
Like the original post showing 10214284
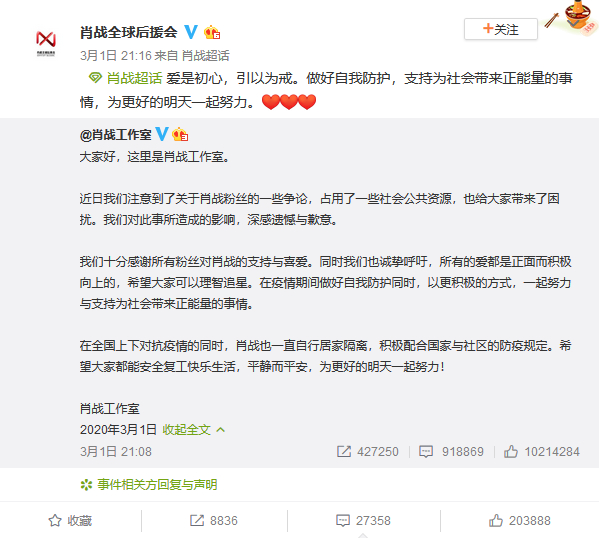[542, 452]
